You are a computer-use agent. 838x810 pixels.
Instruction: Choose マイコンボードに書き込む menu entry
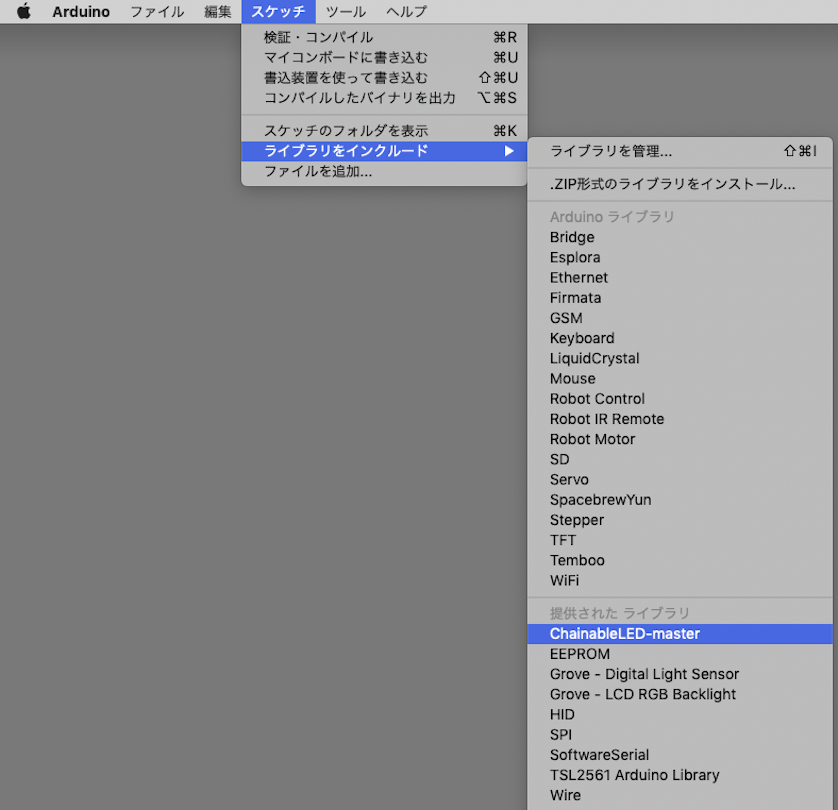(345, 57)
